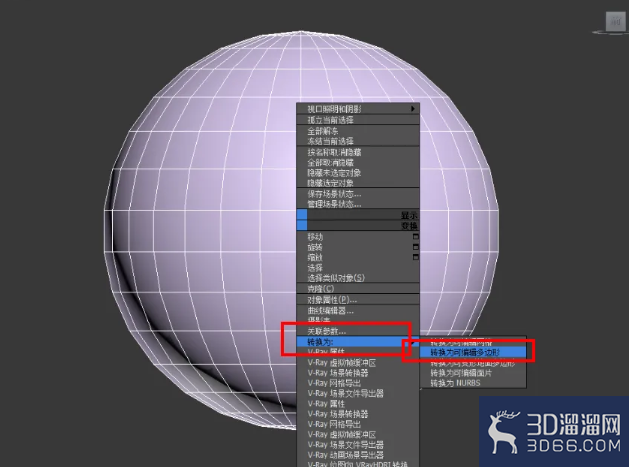Open 曲线编辑器... from the menu
Image resolution: width=629 pixels, height=467 pixels.
[358, 311]
